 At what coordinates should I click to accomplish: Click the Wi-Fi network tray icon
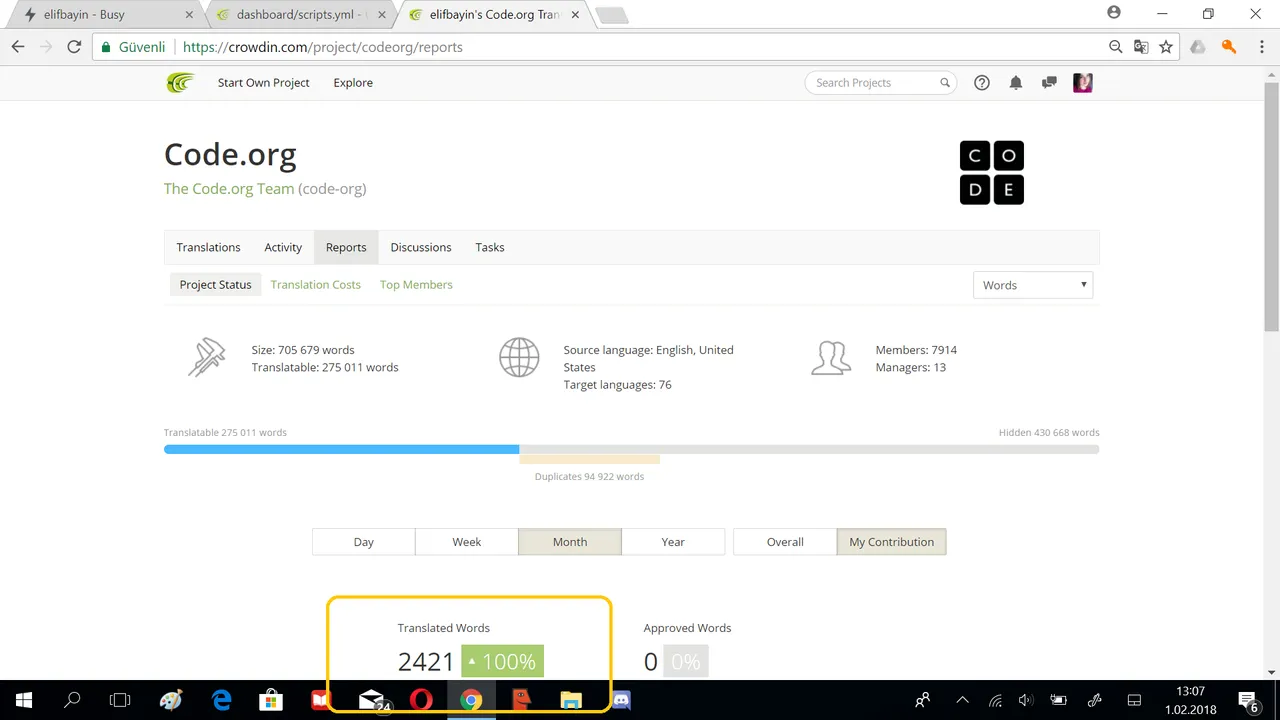tap(995, 700)
